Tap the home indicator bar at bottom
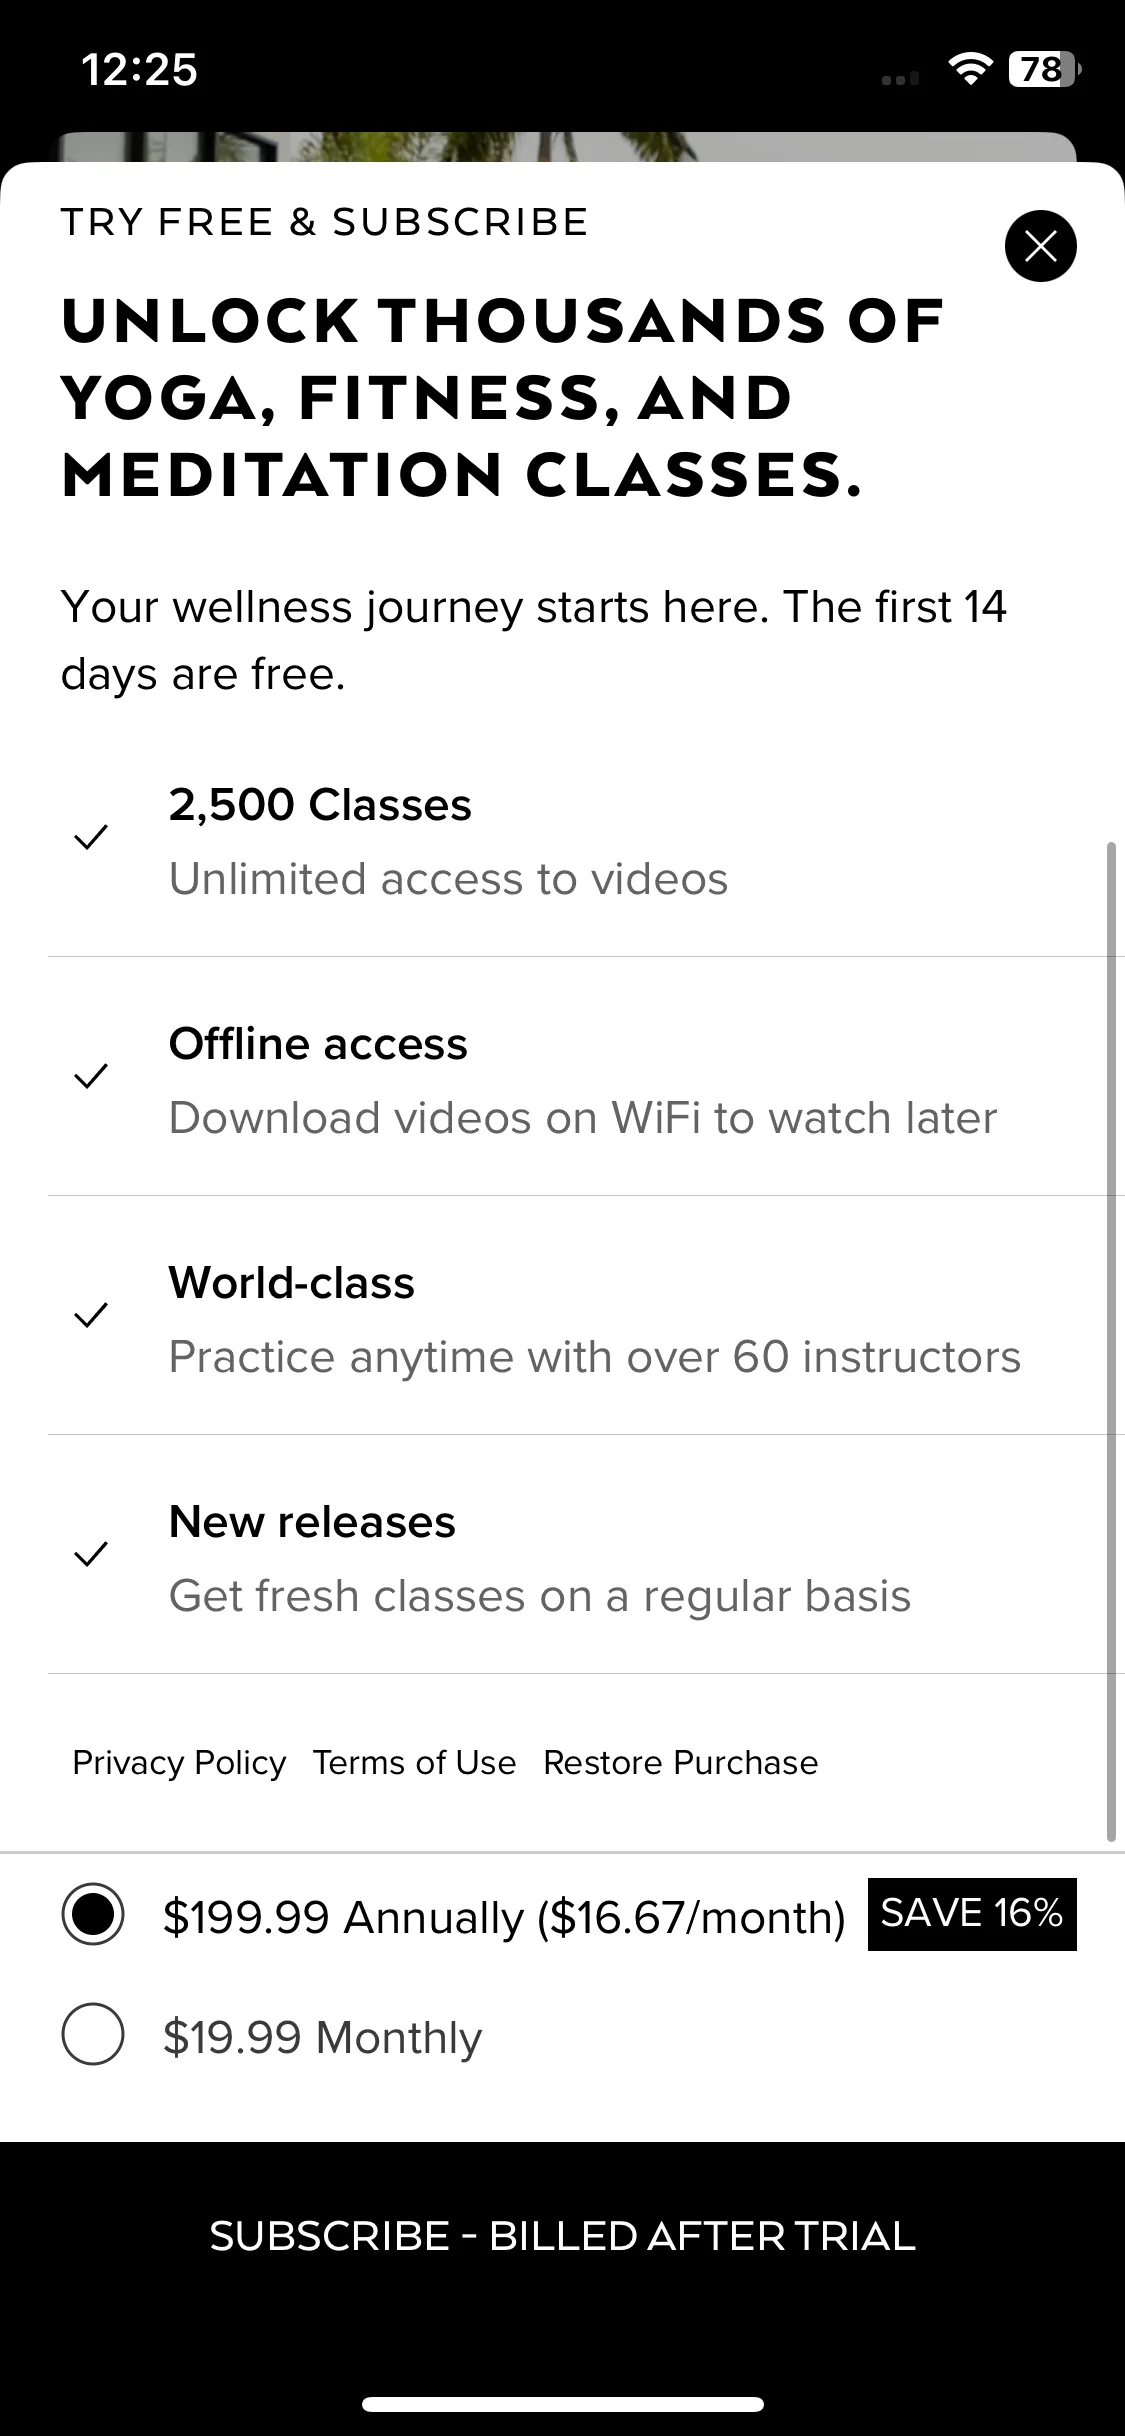The height and width of the screenshot is (2436, 1125). 562,2404
